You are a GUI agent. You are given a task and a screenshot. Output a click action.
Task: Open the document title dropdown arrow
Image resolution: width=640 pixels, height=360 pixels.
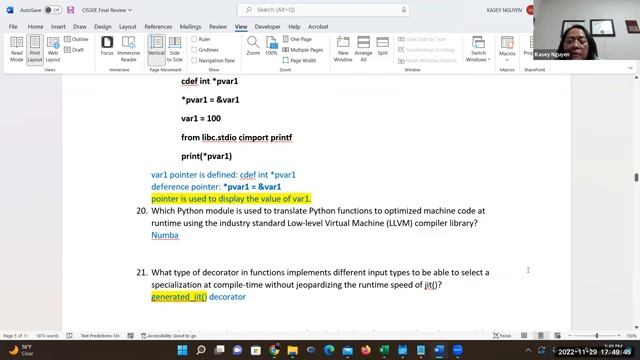(x=130, y=10)
